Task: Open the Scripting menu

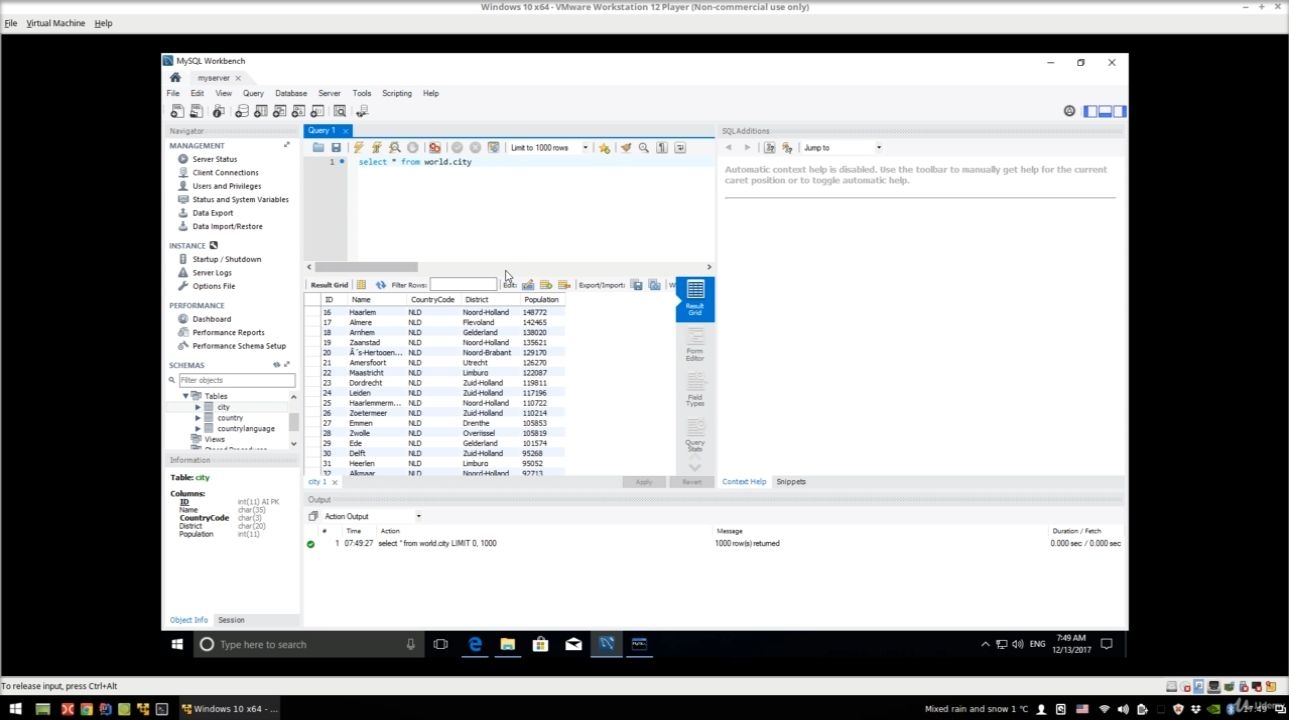Action: [397, 93]
